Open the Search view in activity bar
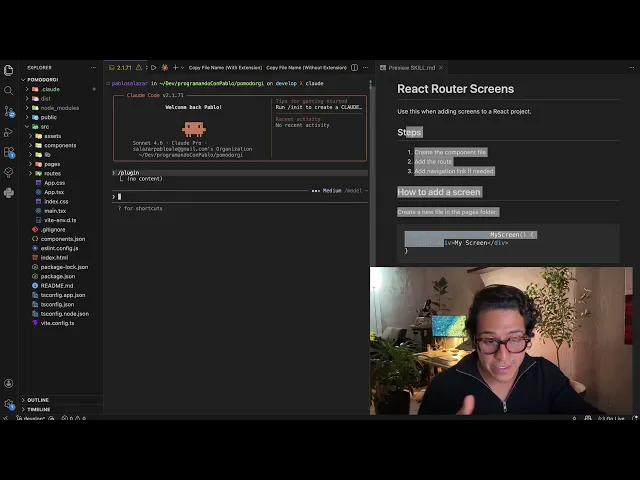This screenshot has width=640, height=480. click(9, 90)
